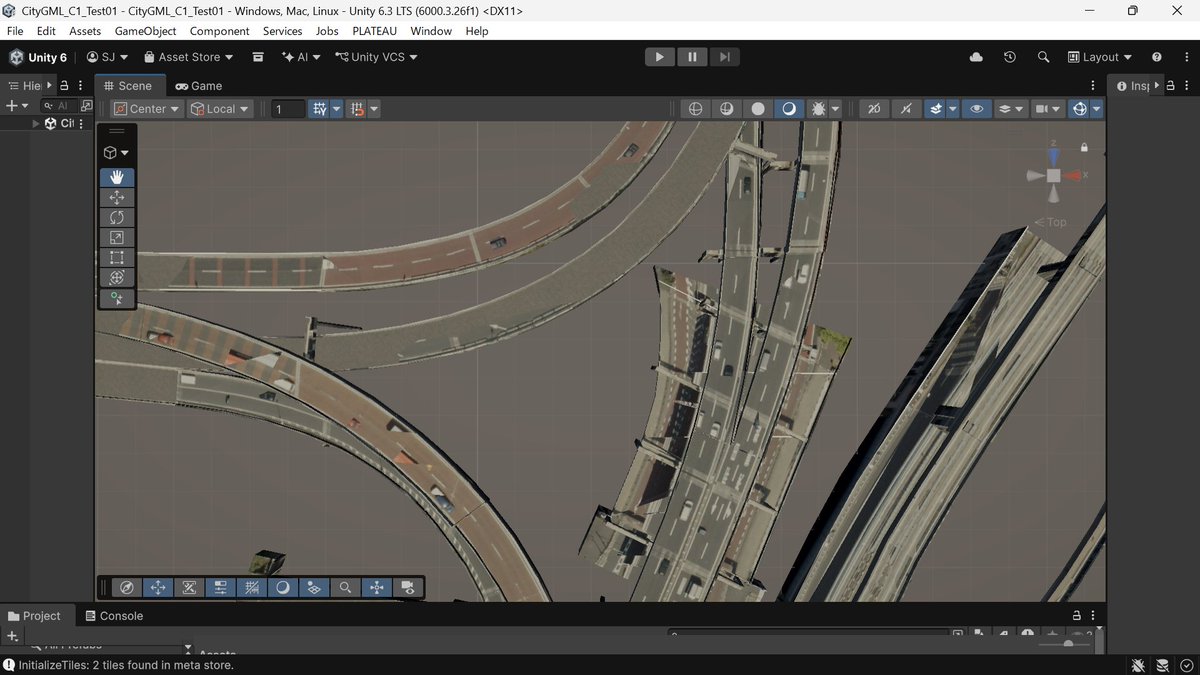1200x675 pixels.
Task: Open the undo history icon
Action: [x=1010, y=57]
